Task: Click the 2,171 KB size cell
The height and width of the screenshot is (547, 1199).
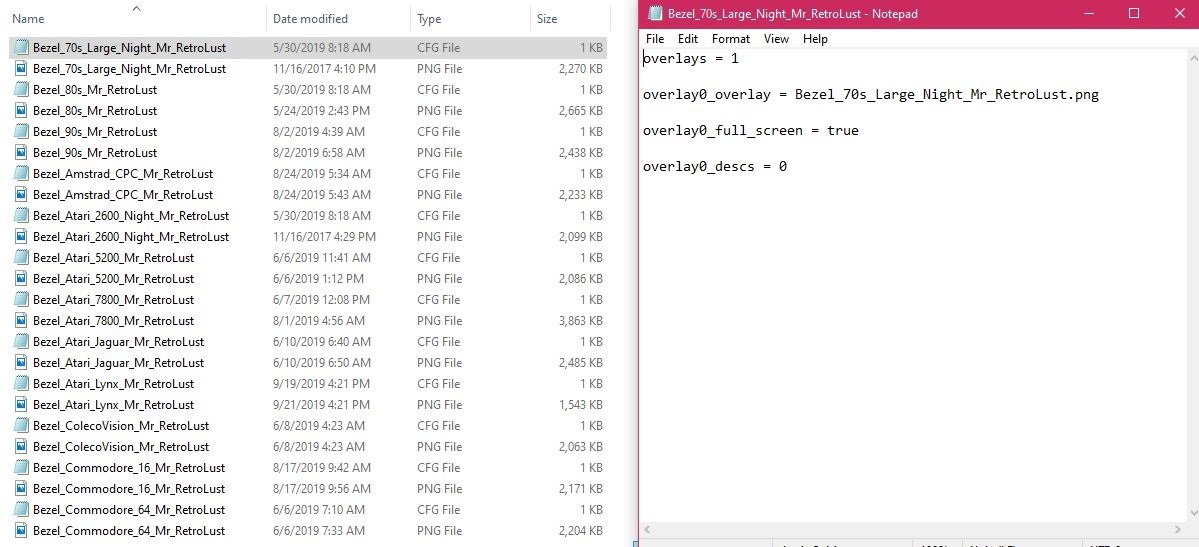Action: [x=580, y=489]
